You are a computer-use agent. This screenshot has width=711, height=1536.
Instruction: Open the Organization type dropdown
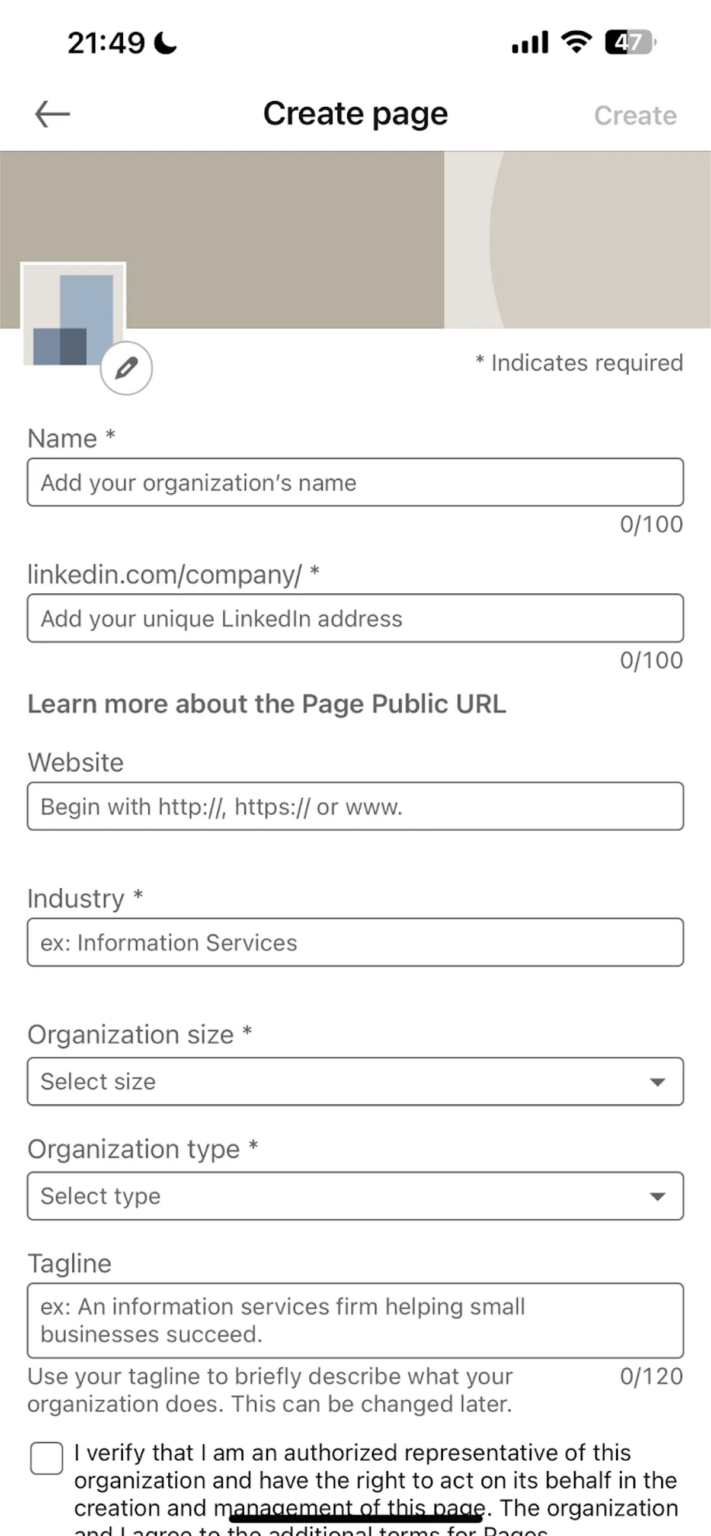355,1196
